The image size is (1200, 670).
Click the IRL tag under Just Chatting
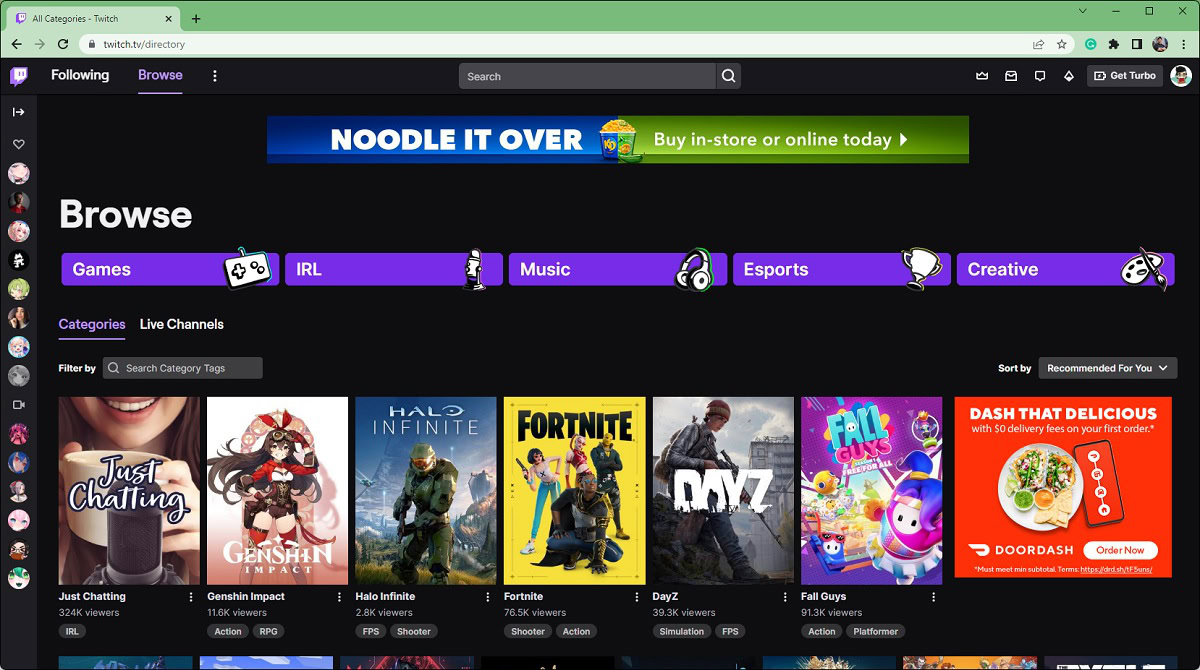(x=72, y=631)
